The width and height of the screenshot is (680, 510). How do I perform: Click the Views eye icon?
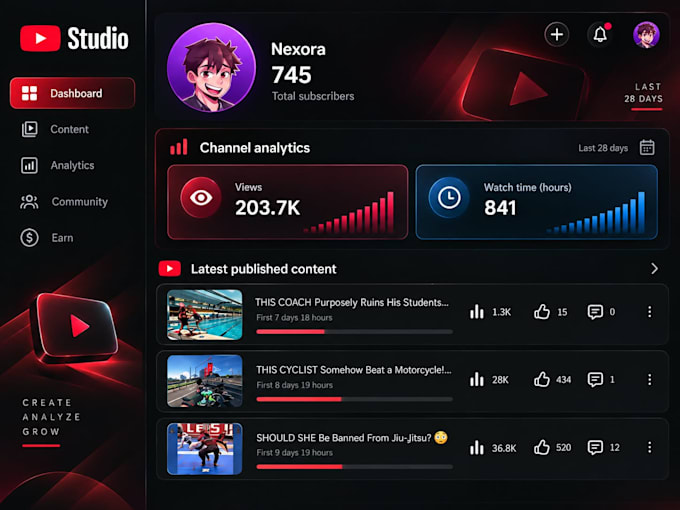[201, 198]
